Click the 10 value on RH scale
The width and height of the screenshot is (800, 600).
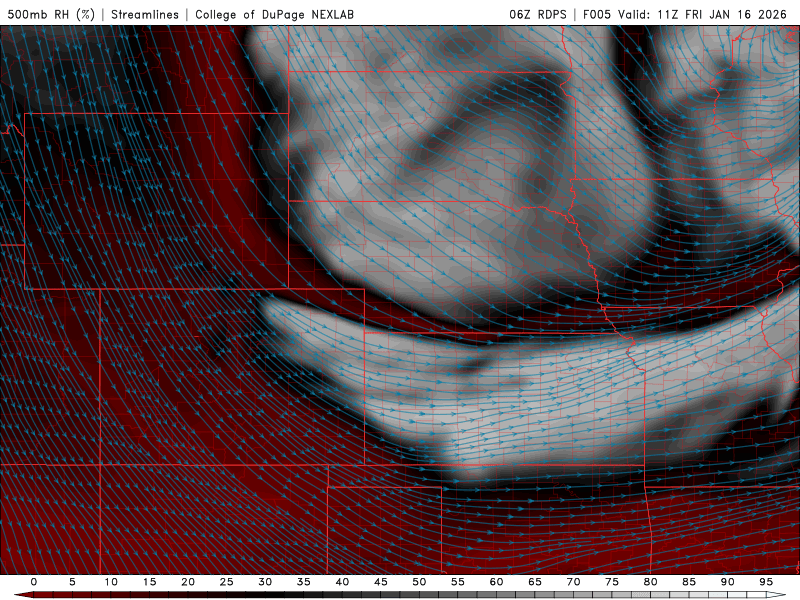tap(111, 582)
